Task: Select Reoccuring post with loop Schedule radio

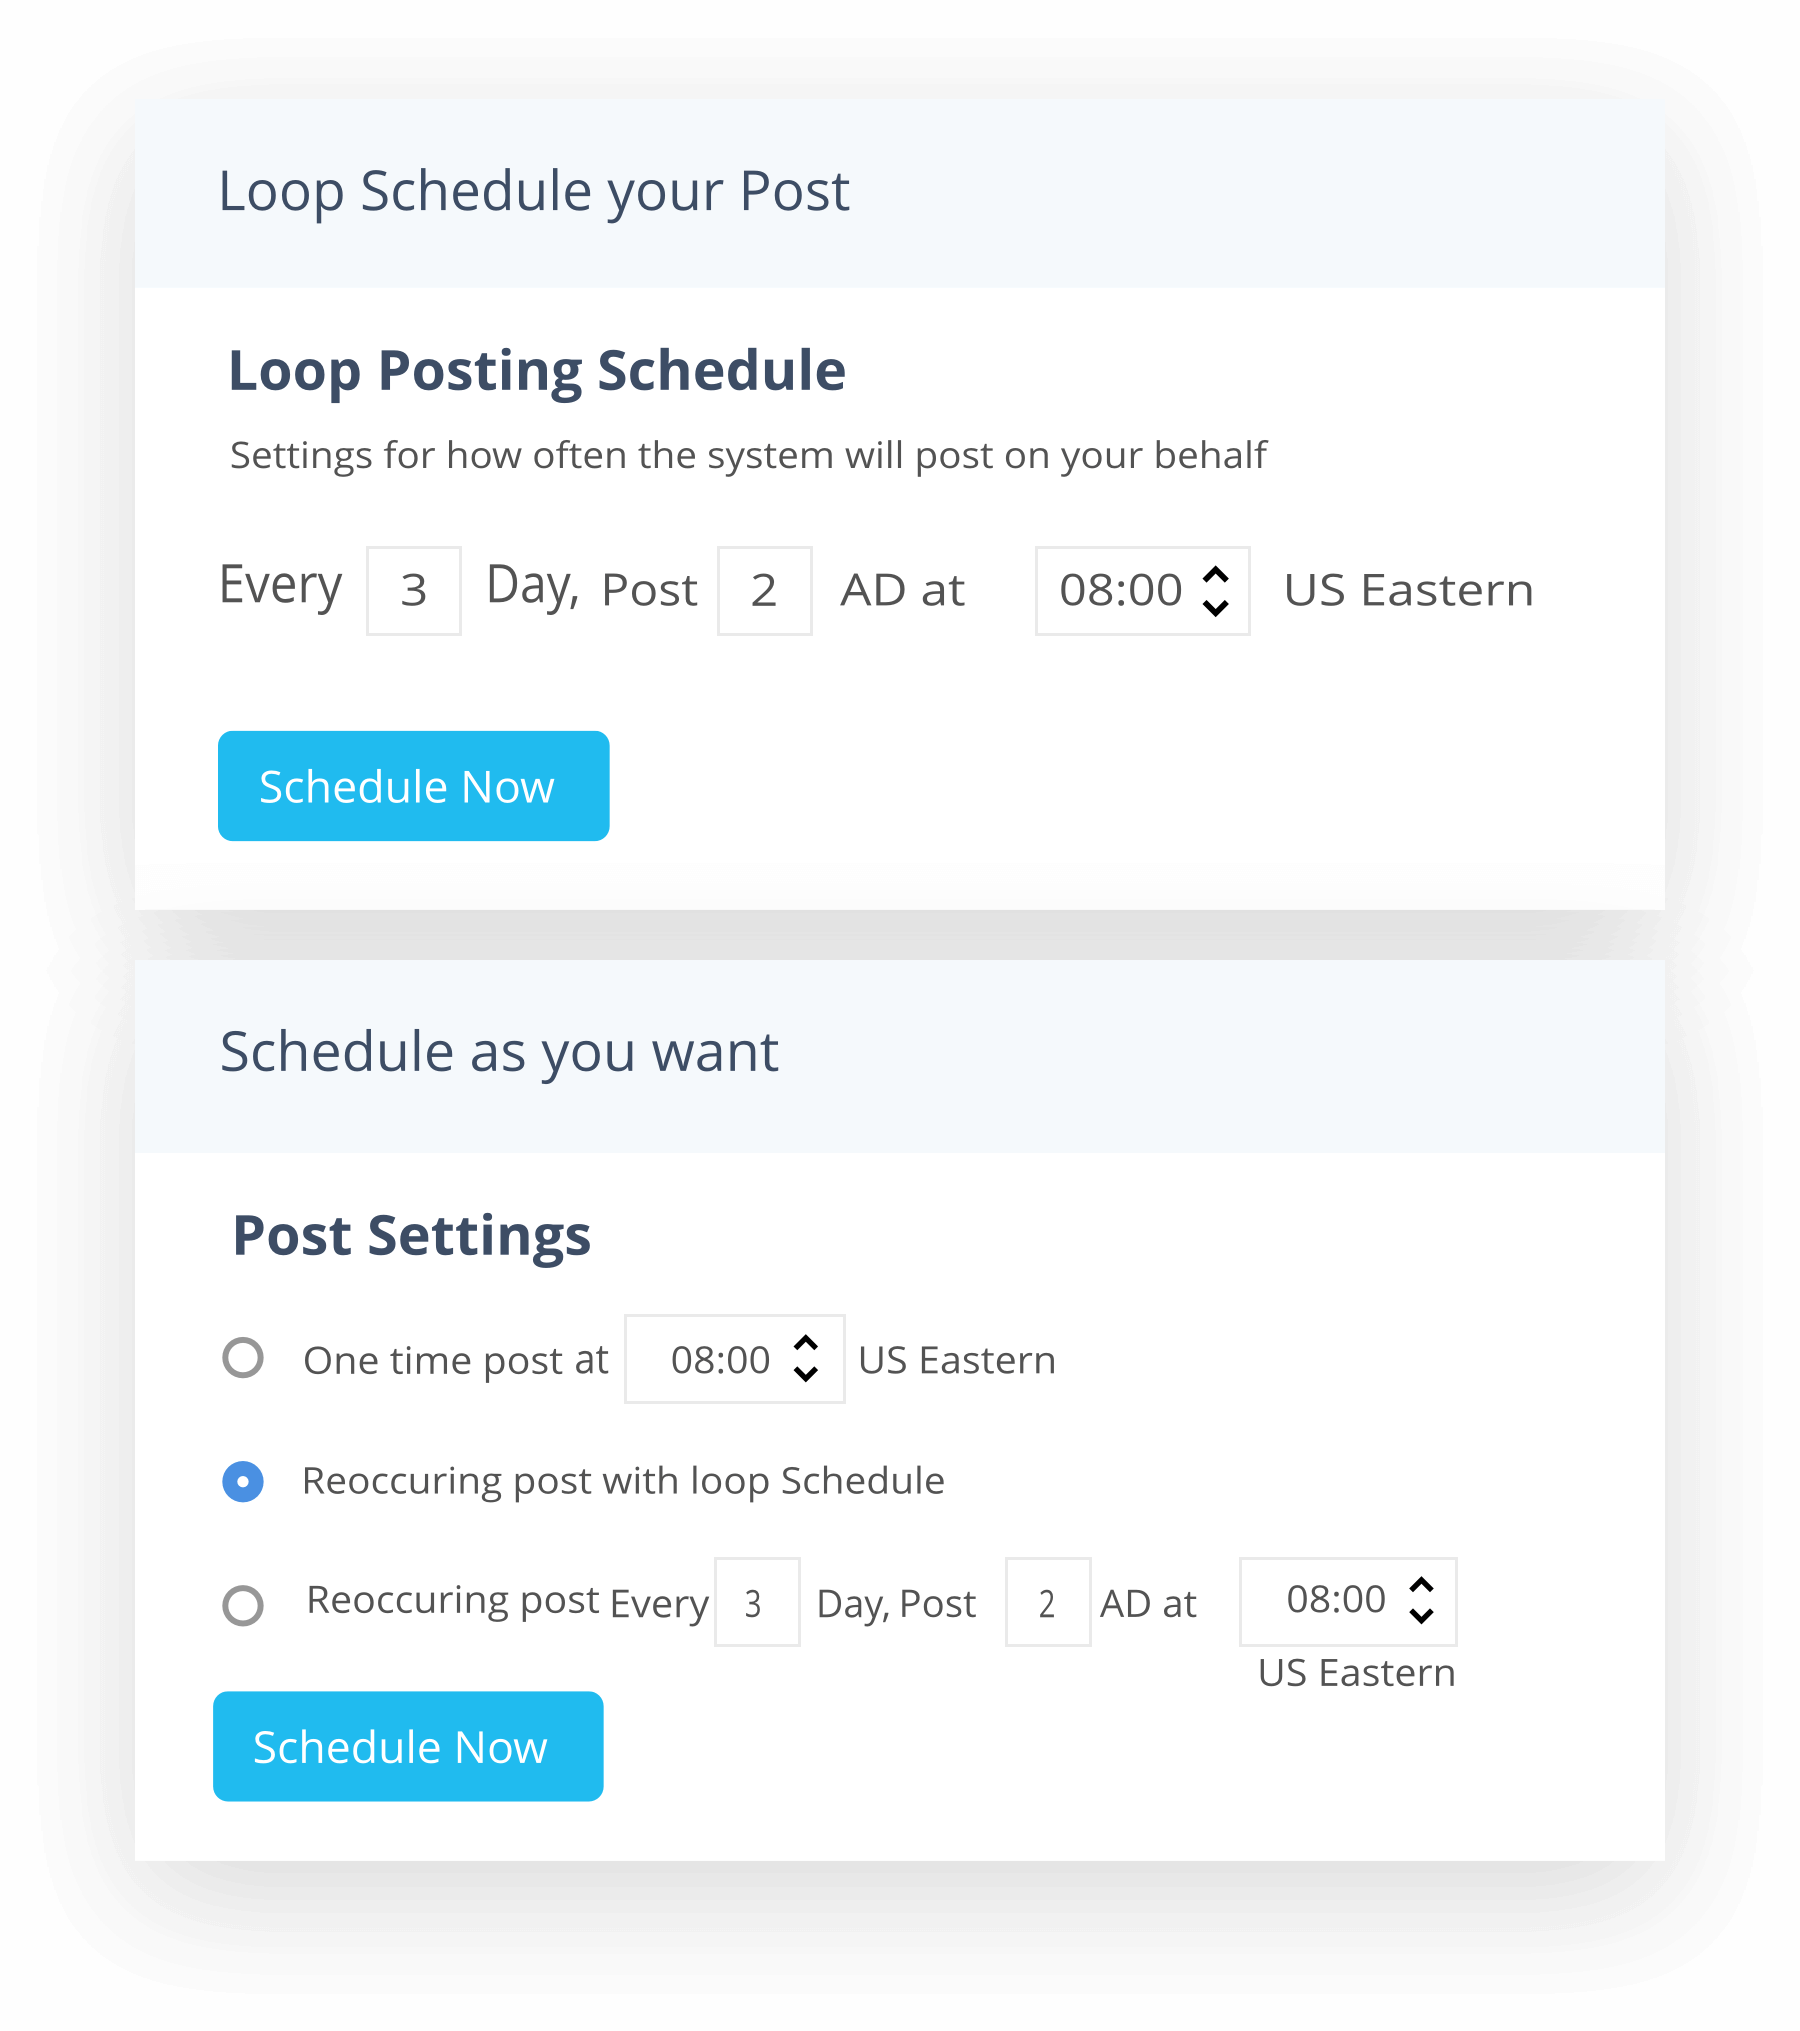Action: [243, 1481]
